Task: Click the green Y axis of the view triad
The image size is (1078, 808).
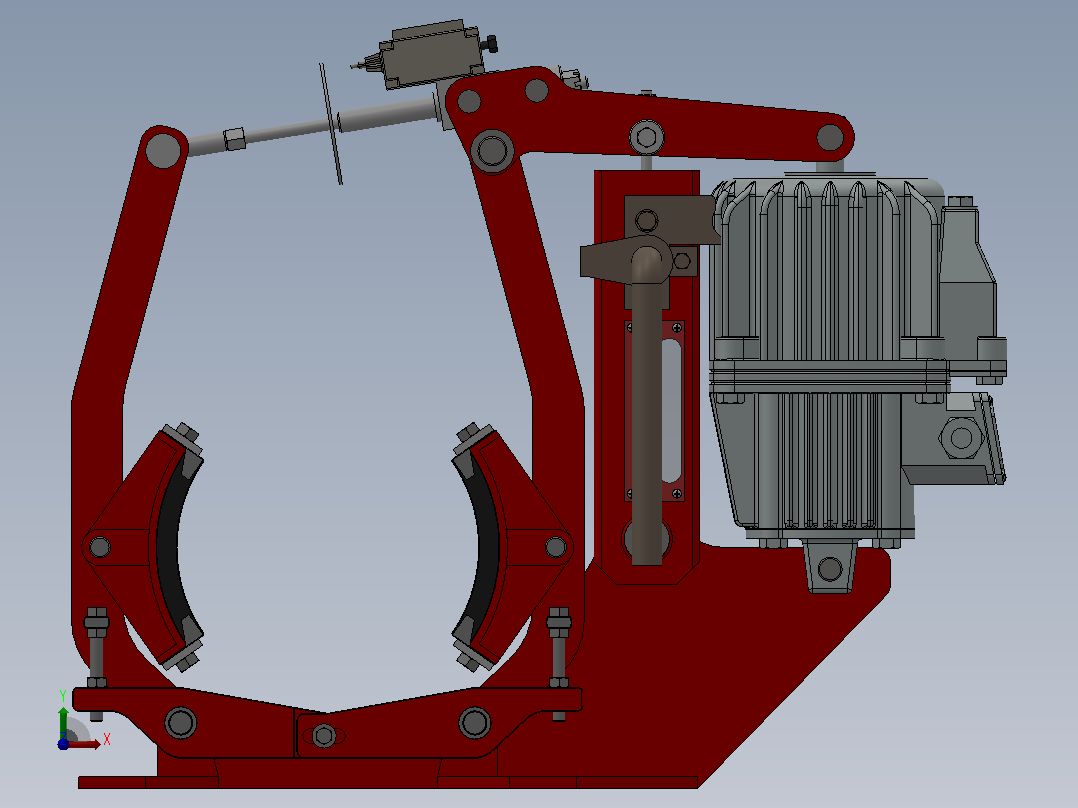Action: pyautogui.click(x=63, y=722)
